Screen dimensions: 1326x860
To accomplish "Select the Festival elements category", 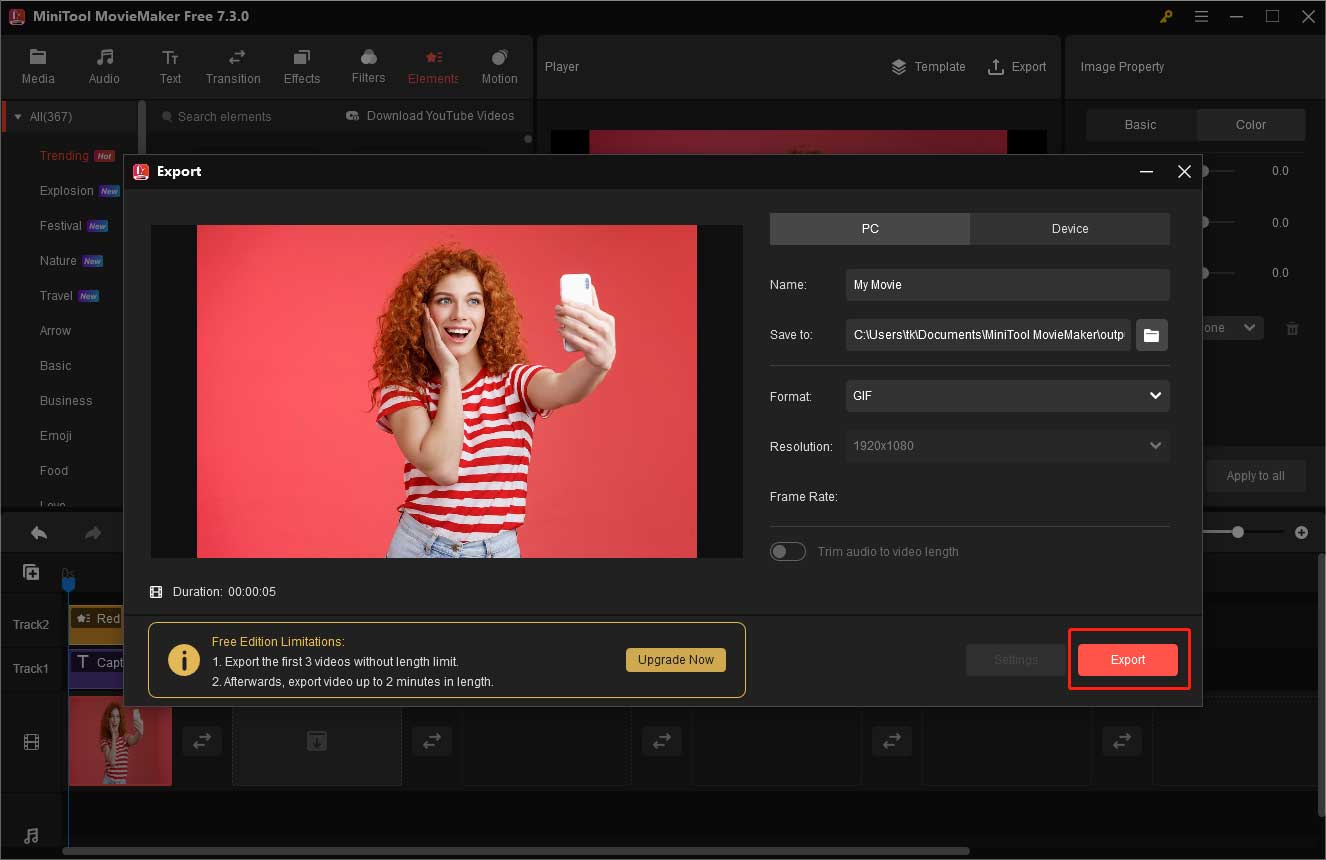I will 60,226.
